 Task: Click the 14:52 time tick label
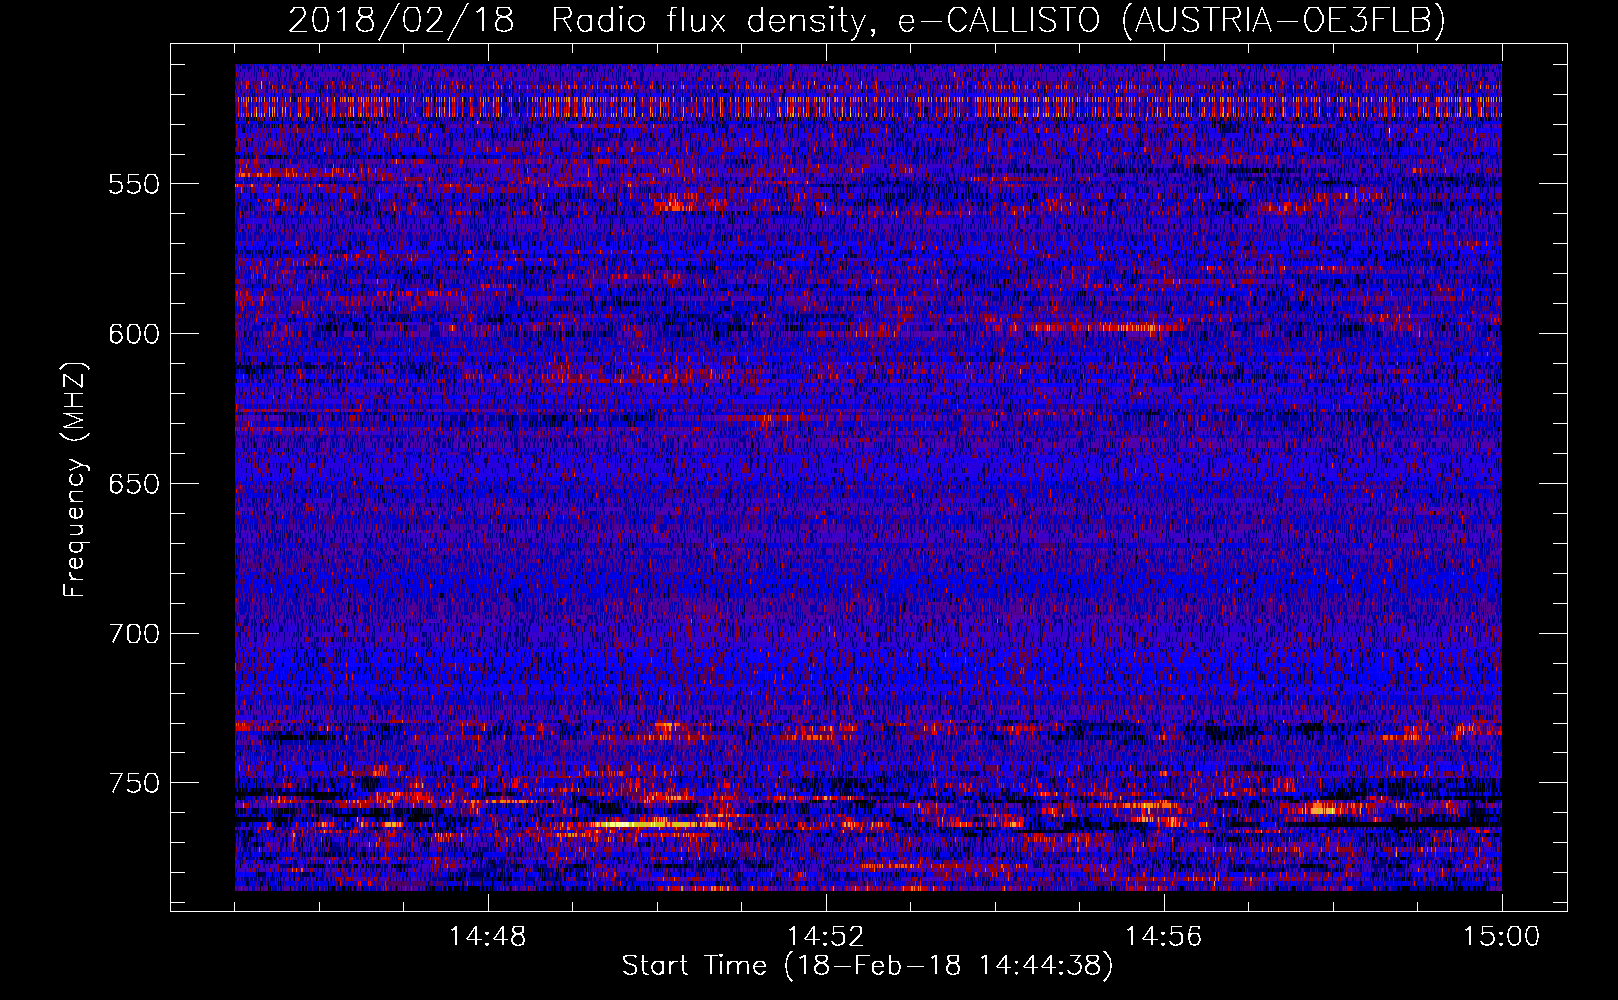[826, 937]
